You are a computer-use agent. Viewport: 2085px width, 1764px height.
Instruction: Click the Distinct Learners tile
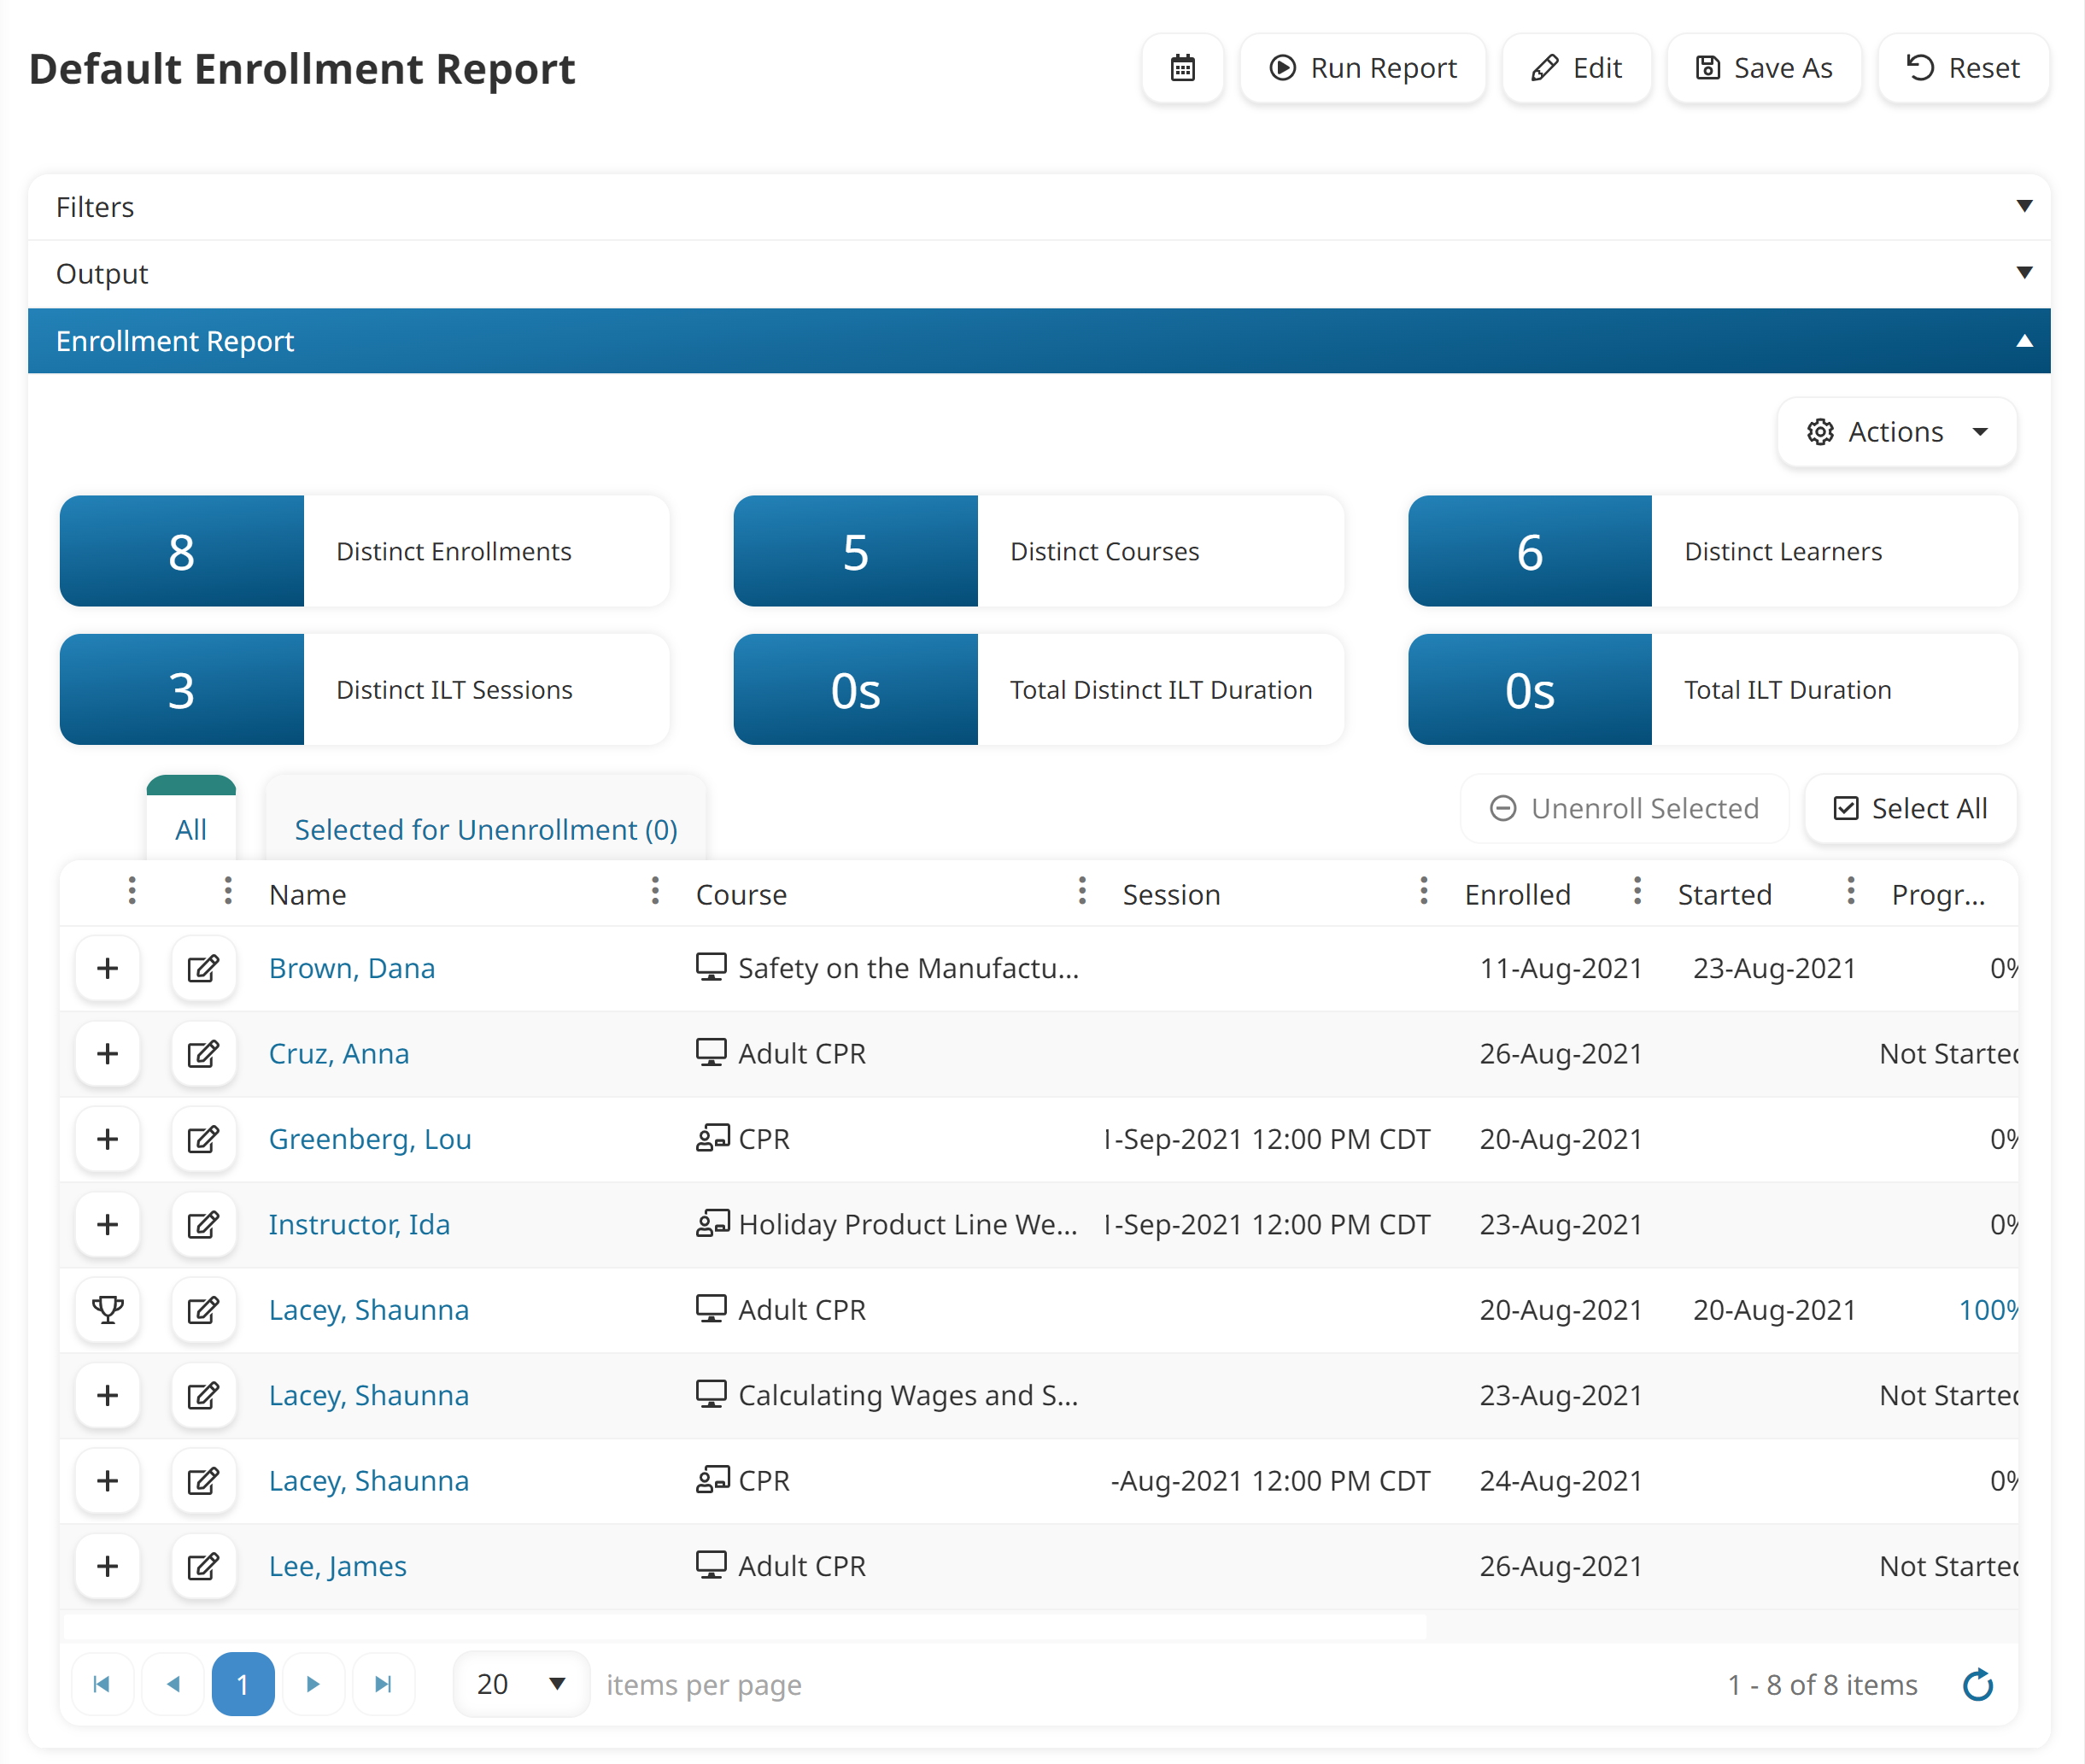click(x=1712, y=551)
